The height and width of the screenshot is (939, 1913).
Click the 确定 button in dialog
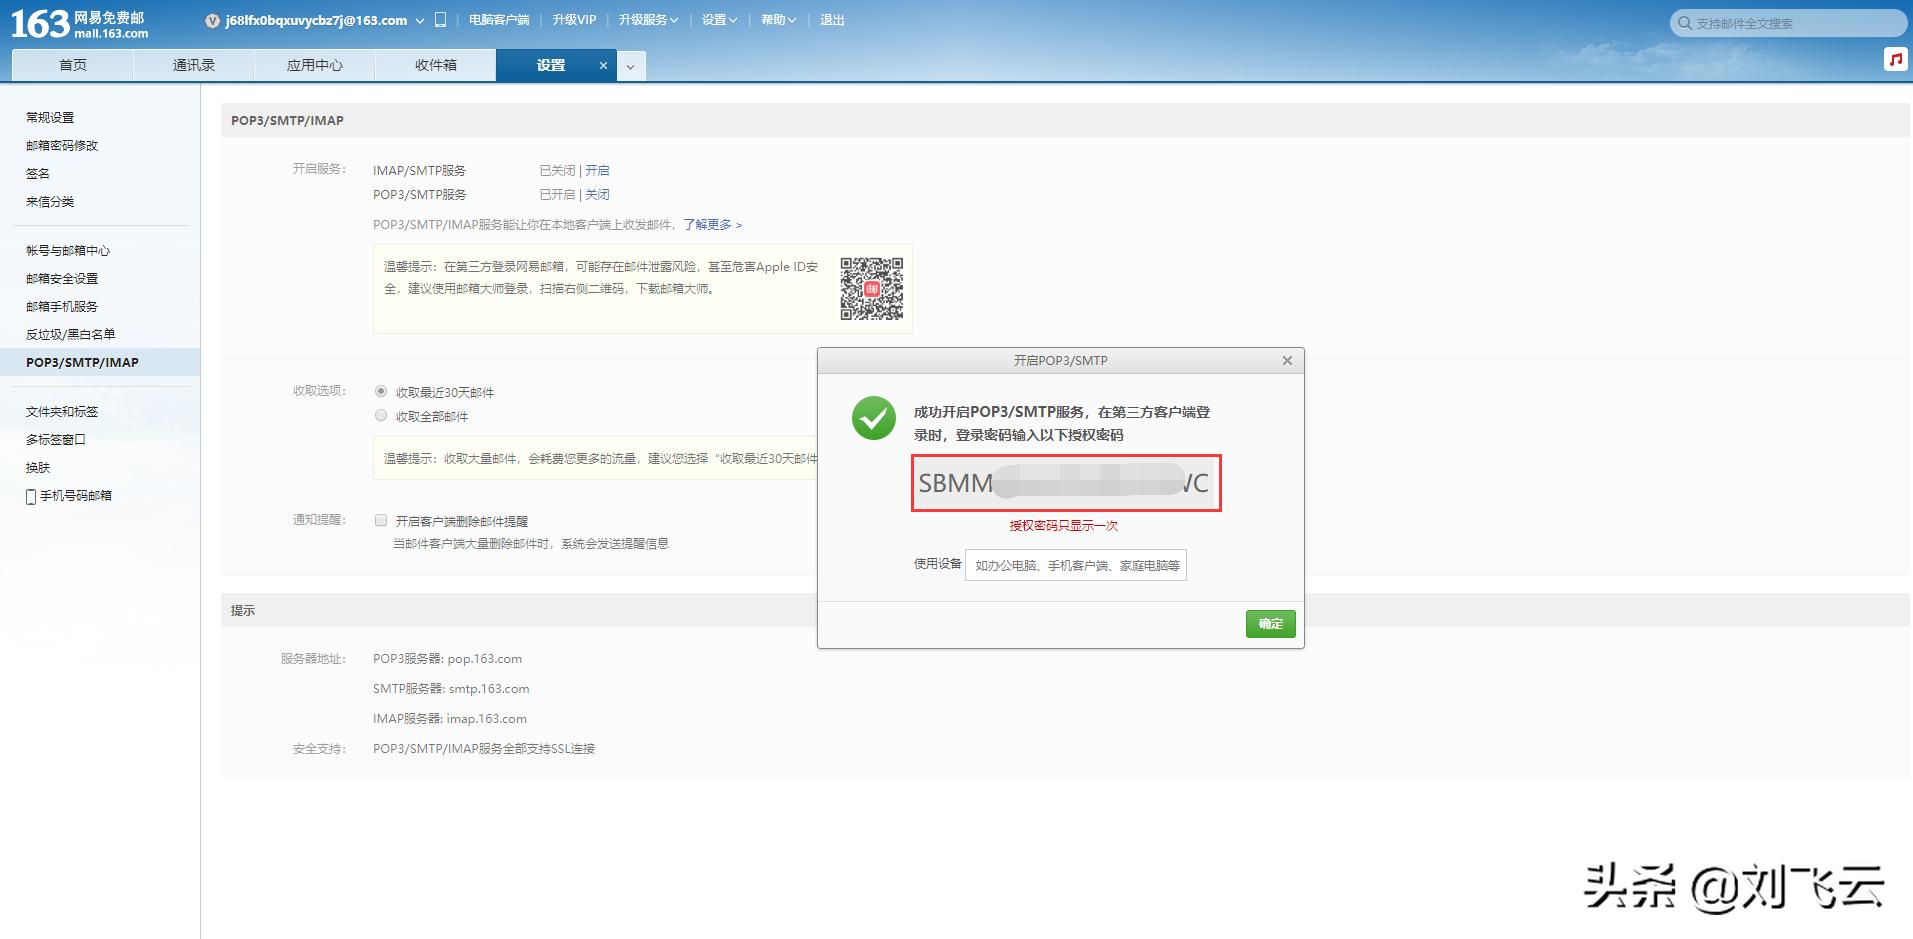pyautogui.click(x=1271, y=624)
